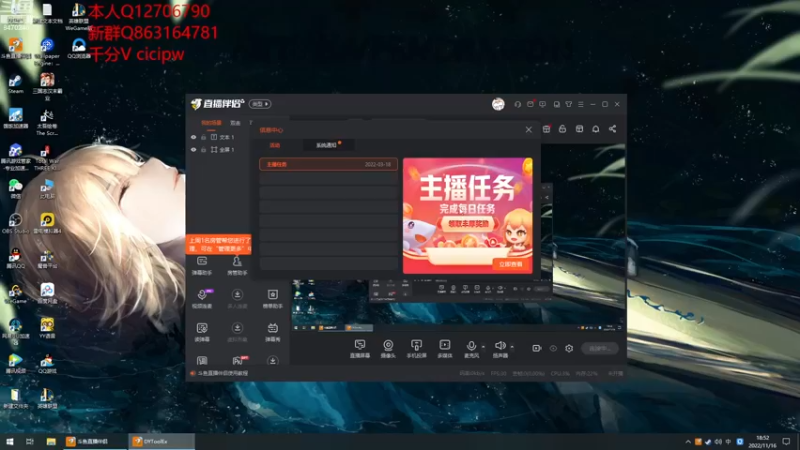The width and height of the screenshot is (800, 450).
Task: Click the orange room manager notice tooltip
Action: click(x=218, y=244)
